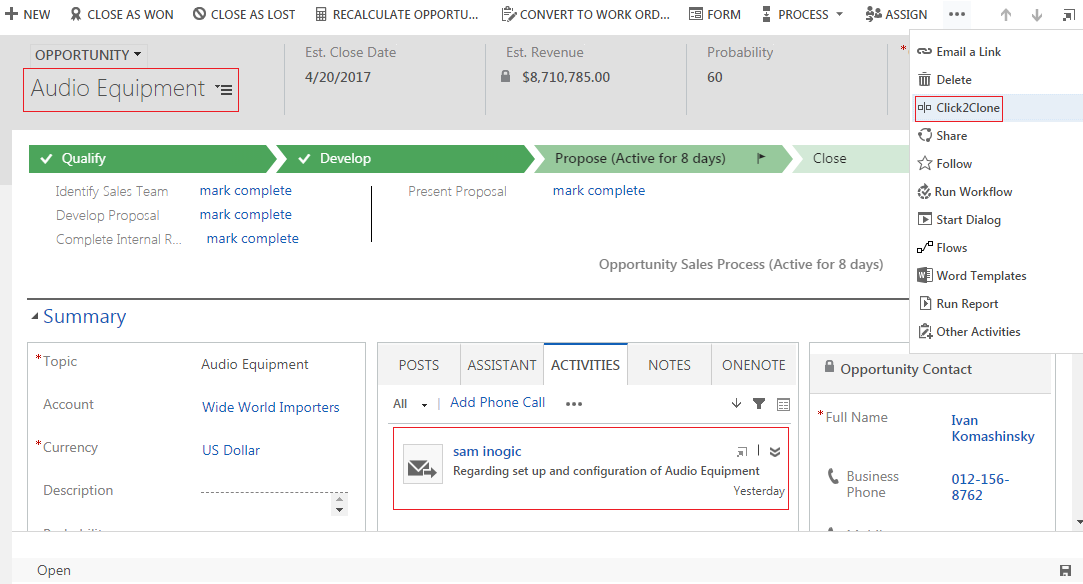Recalculate the opportunity
1083x584 pixels.
pos(396,14)
